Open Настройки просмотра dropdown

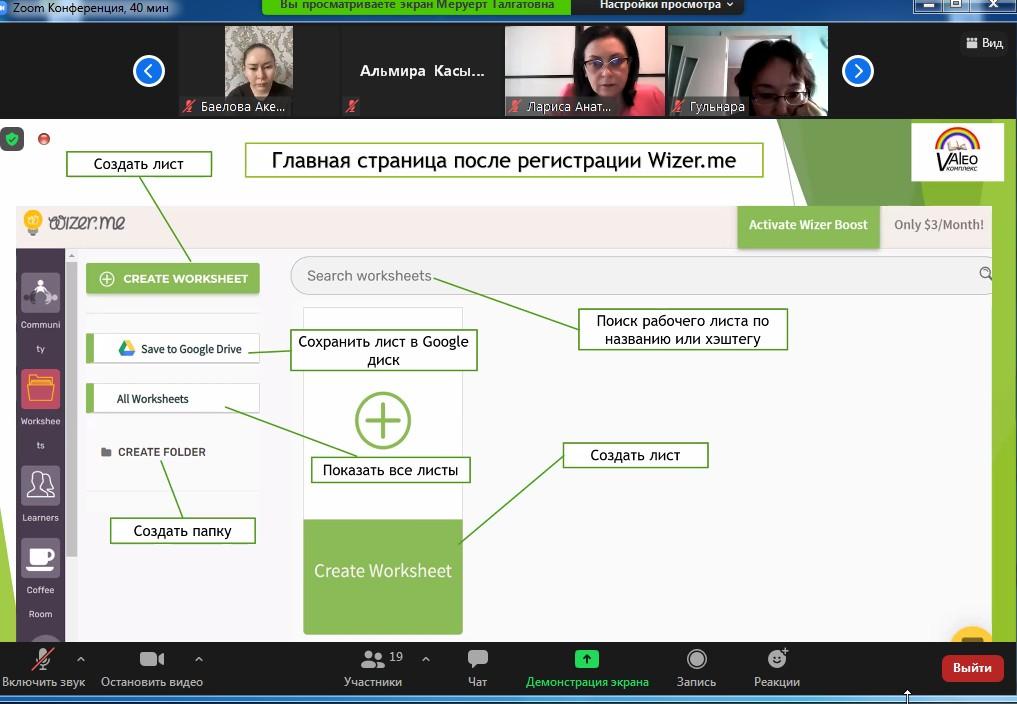coord(666,5)
